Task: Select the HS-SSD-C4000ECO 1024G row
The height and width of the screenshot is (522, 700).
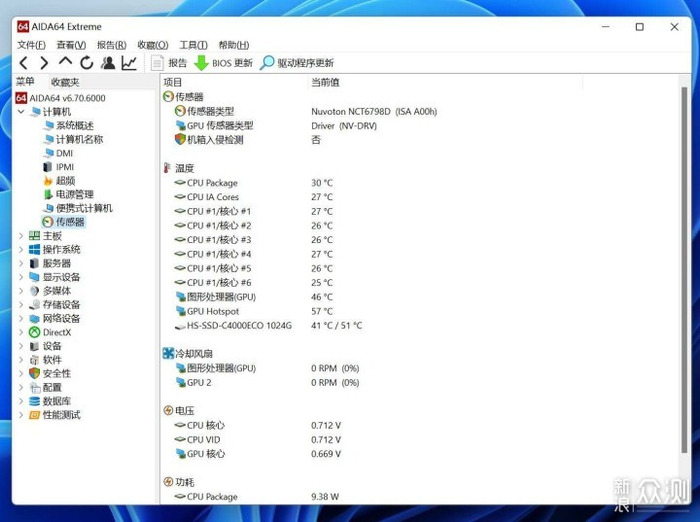Action: 268,326
